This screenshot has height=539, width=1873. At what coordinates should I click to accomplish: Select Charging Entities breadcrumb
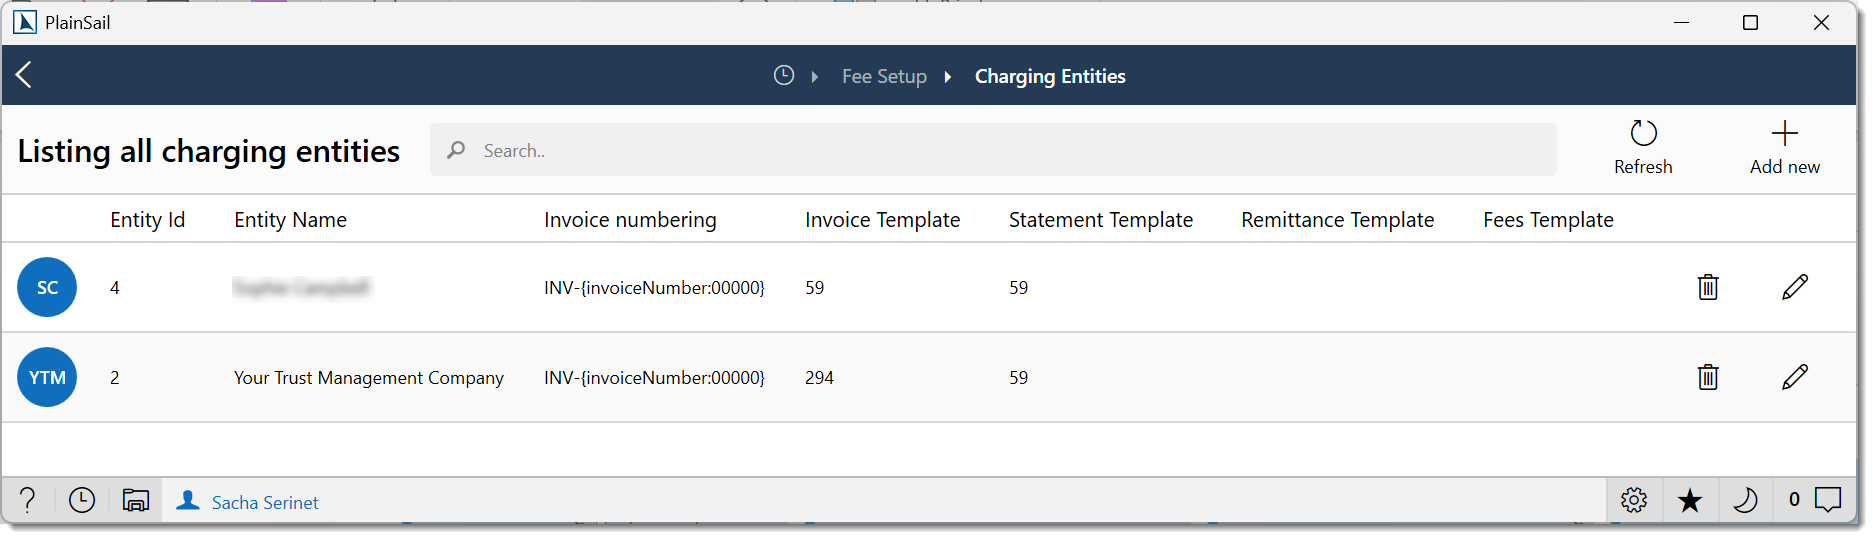pos(1050,77)
